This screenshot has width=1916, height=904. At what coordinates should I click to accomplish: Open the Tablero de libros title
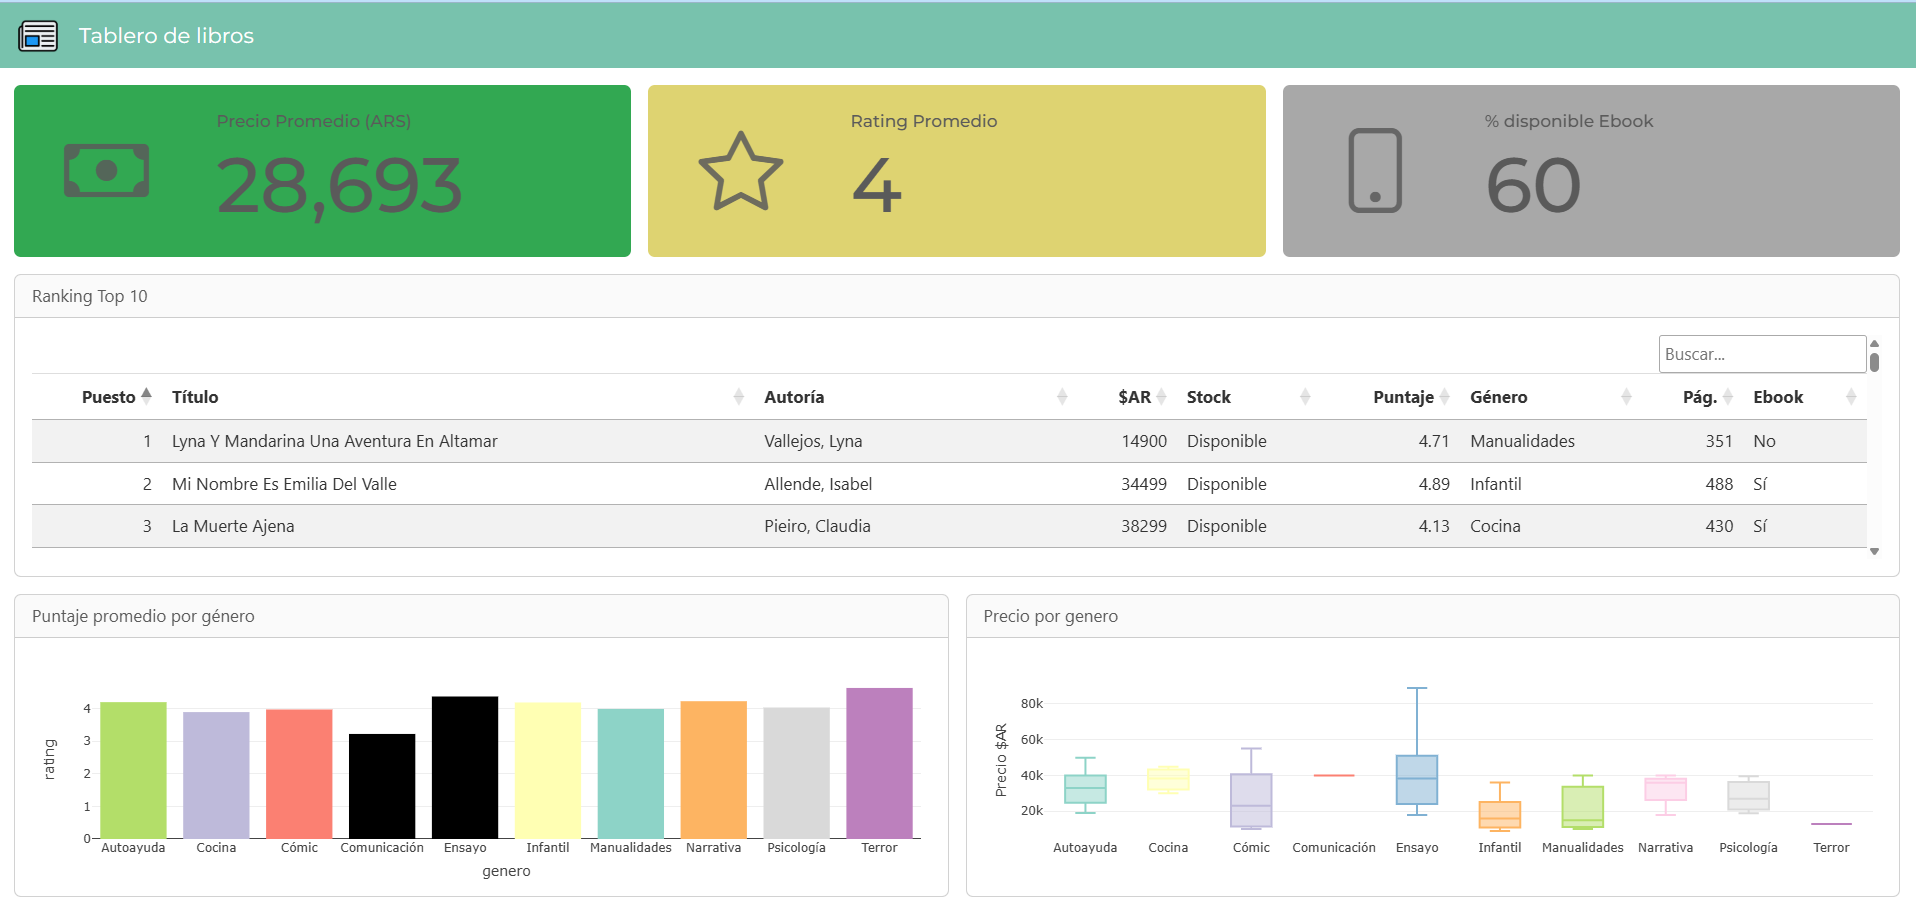click(x=166, y=36)
